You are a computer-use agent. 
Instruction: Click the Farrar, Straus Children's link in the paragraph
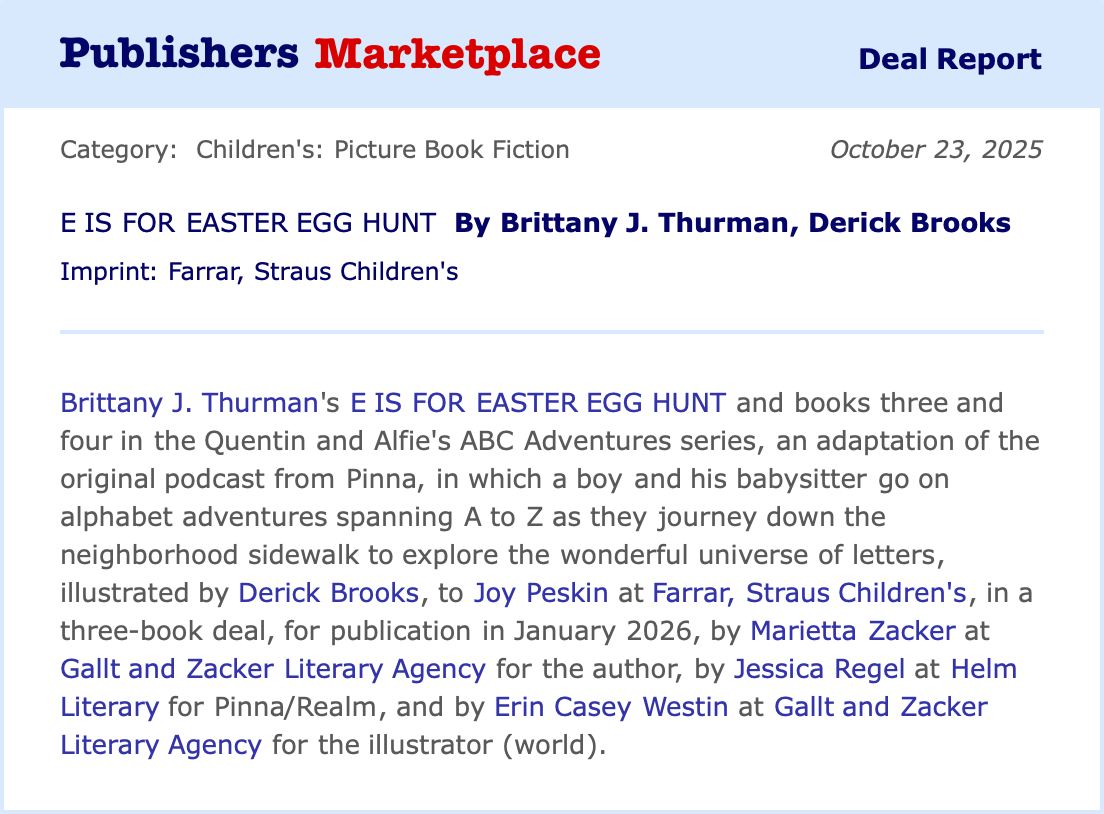click(809, 593)
